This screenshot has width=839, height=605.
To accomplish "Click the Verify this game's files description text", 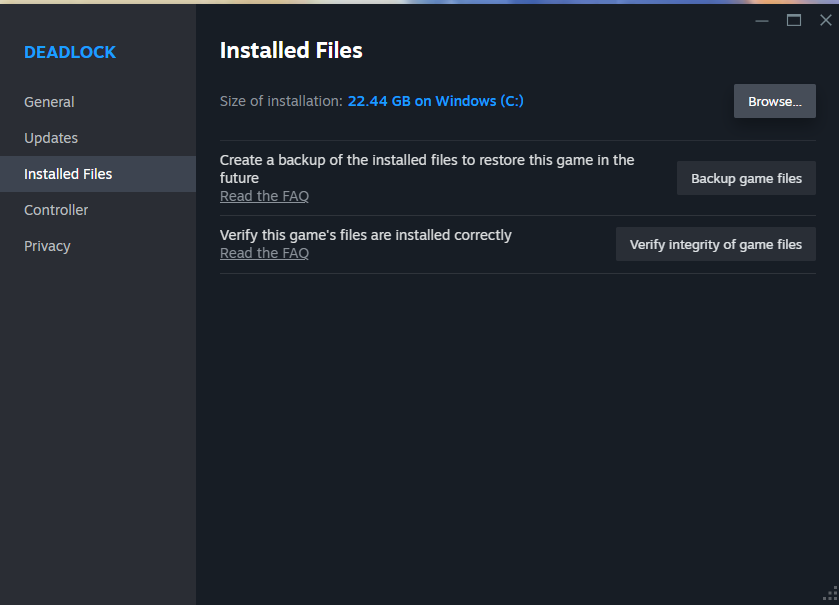I will coord(365,235).
